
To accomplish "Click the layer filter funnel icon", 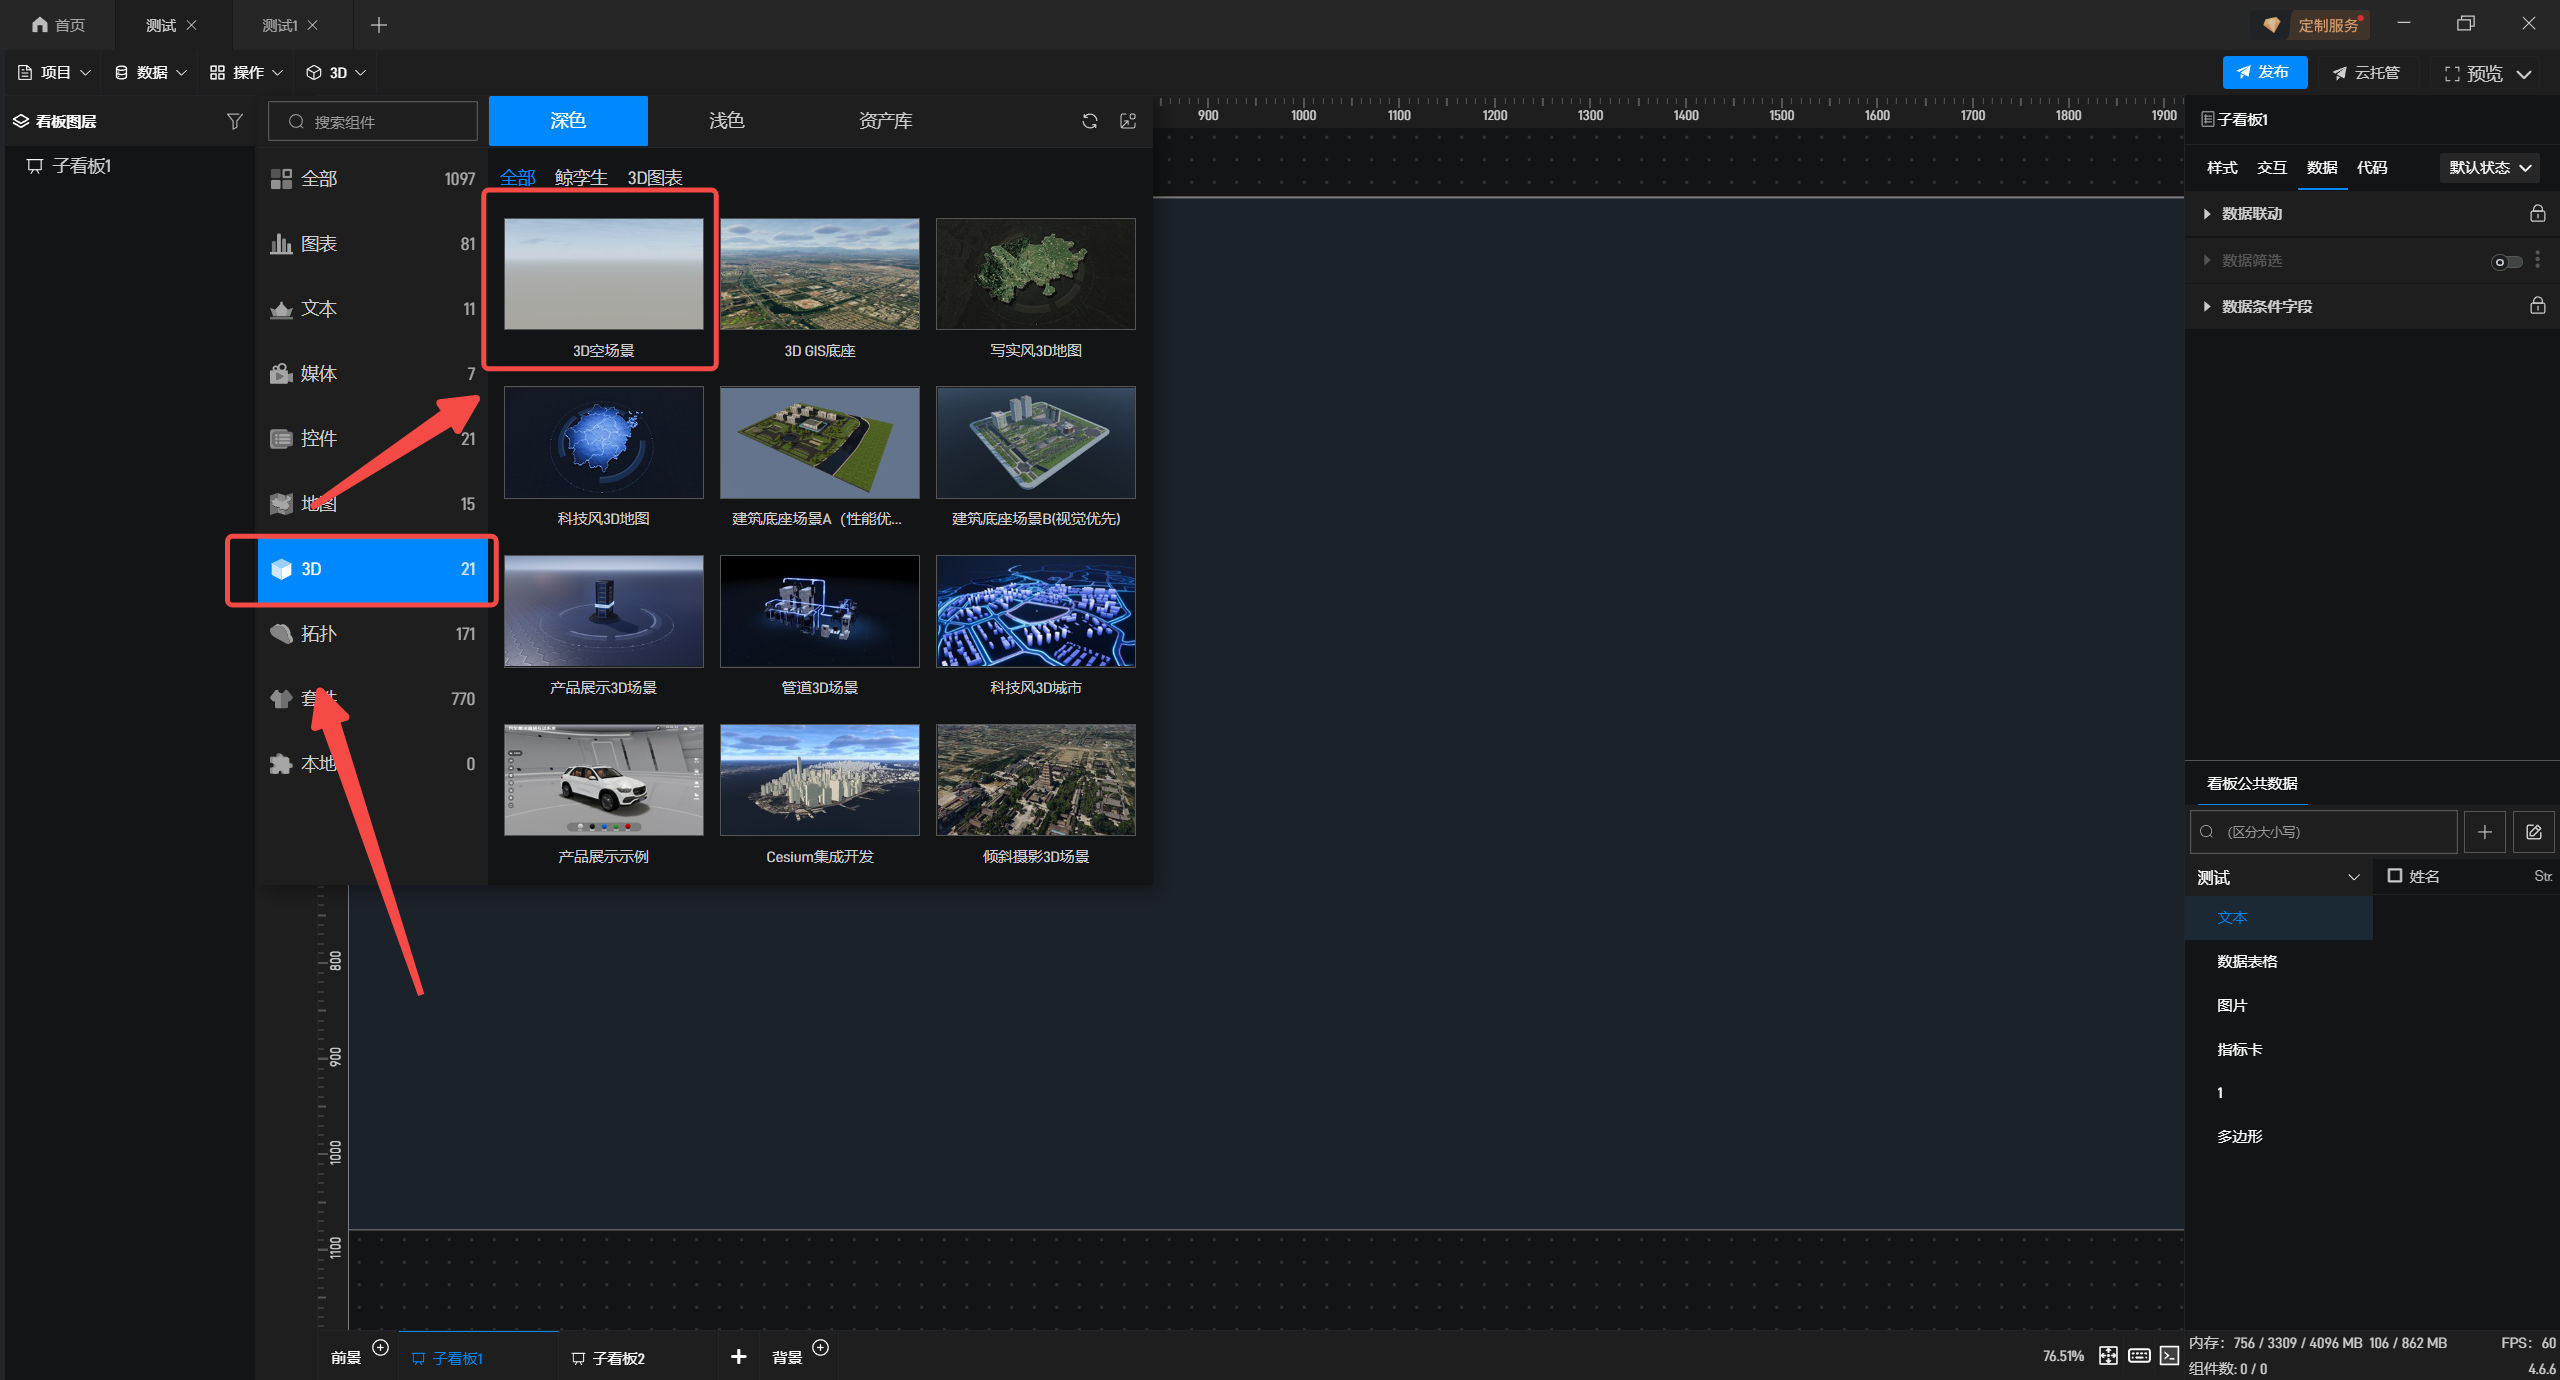I will pyautogui.click(x=234, y=121).
